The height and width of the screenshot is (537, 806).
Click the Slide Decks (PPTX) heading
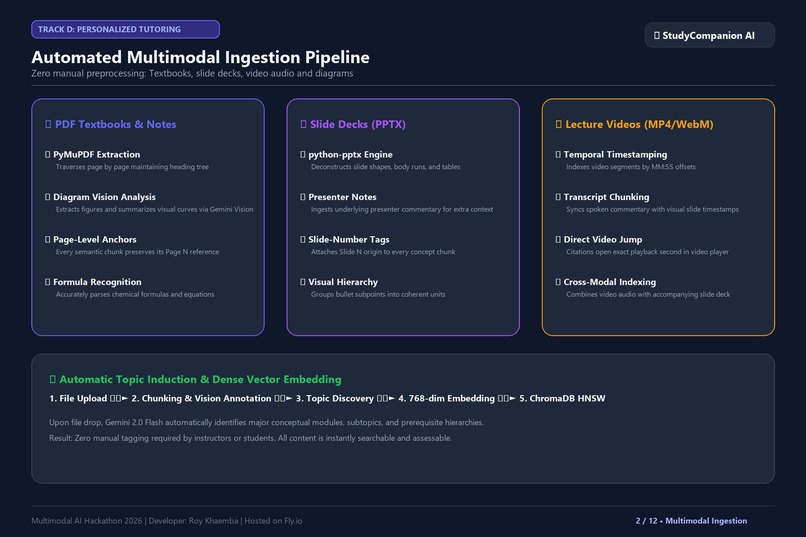coord(358,124)
